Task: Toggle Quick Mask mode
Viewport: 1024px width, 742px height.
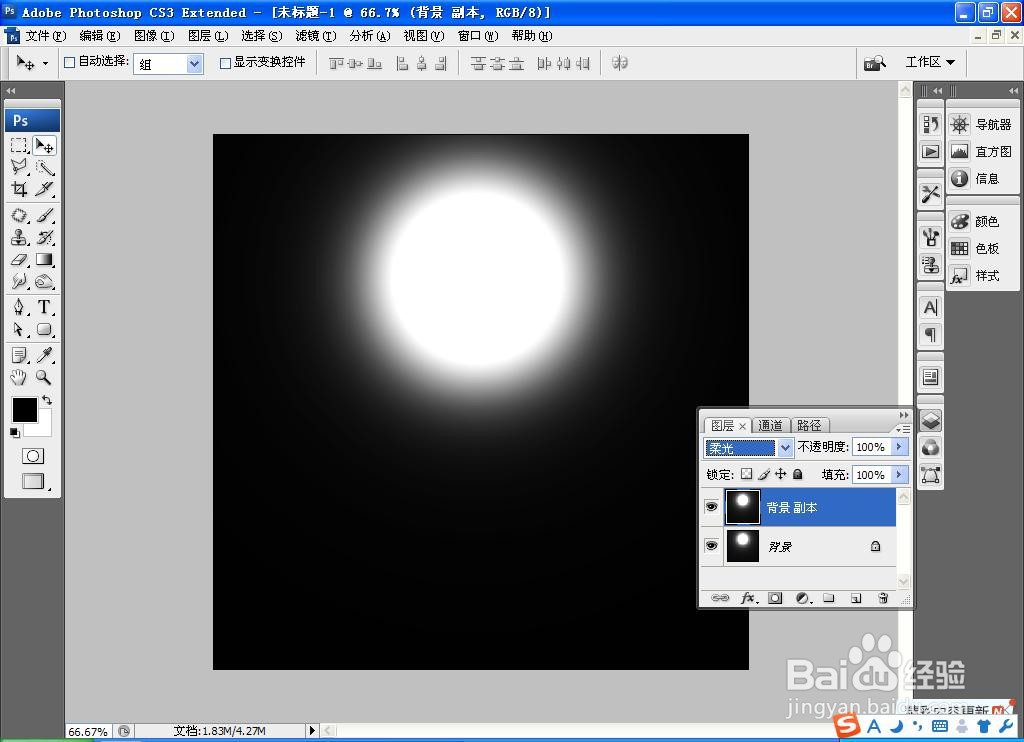Action: tap(33, 456)
